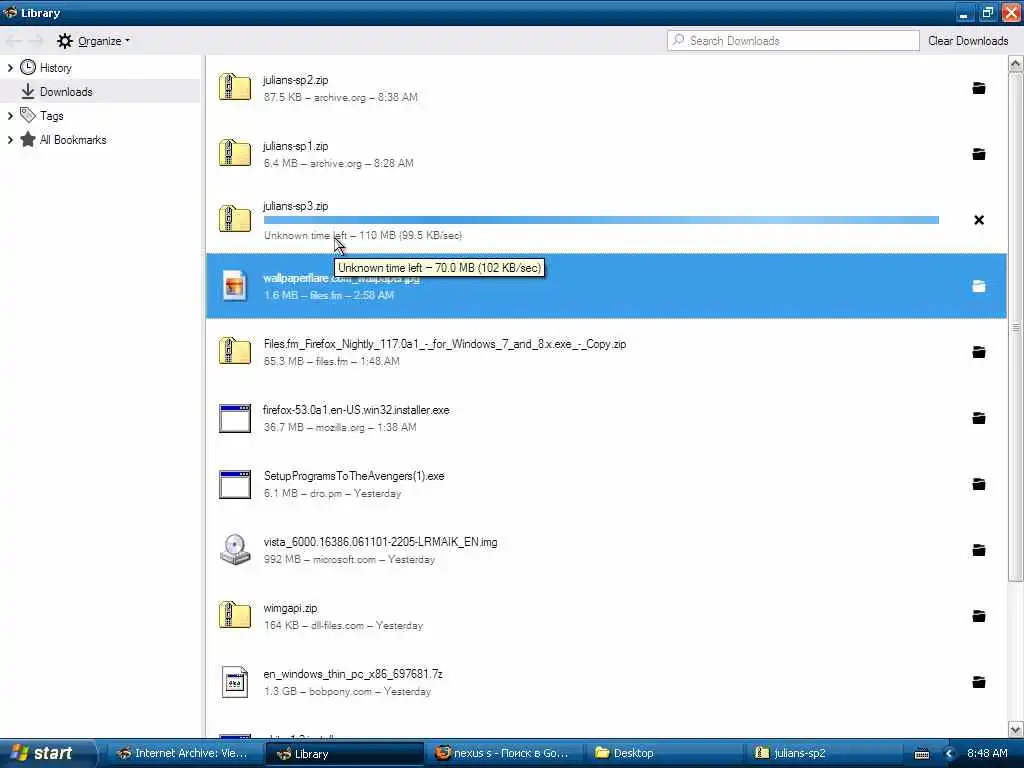Screen dimensions: 1024x768
Task: Click the wimgapi.zip archive icon
Action: [234, 615]
